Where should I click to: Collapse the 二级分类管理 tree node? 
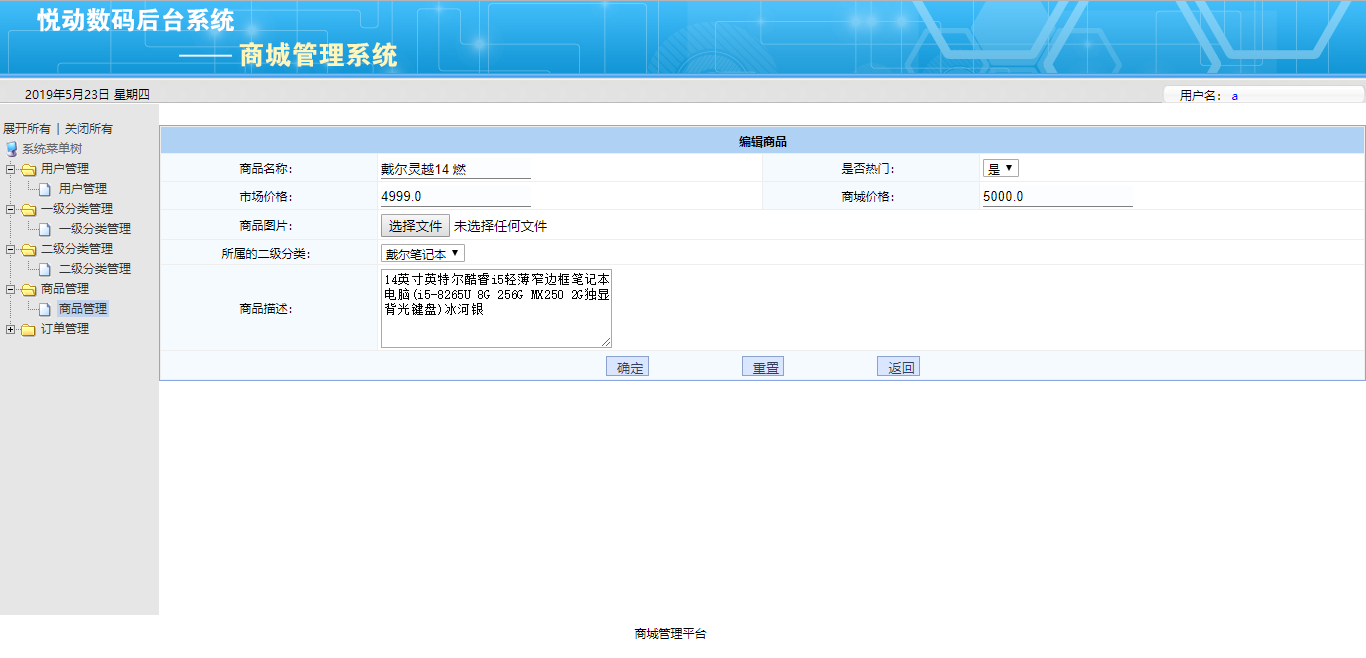10,249
